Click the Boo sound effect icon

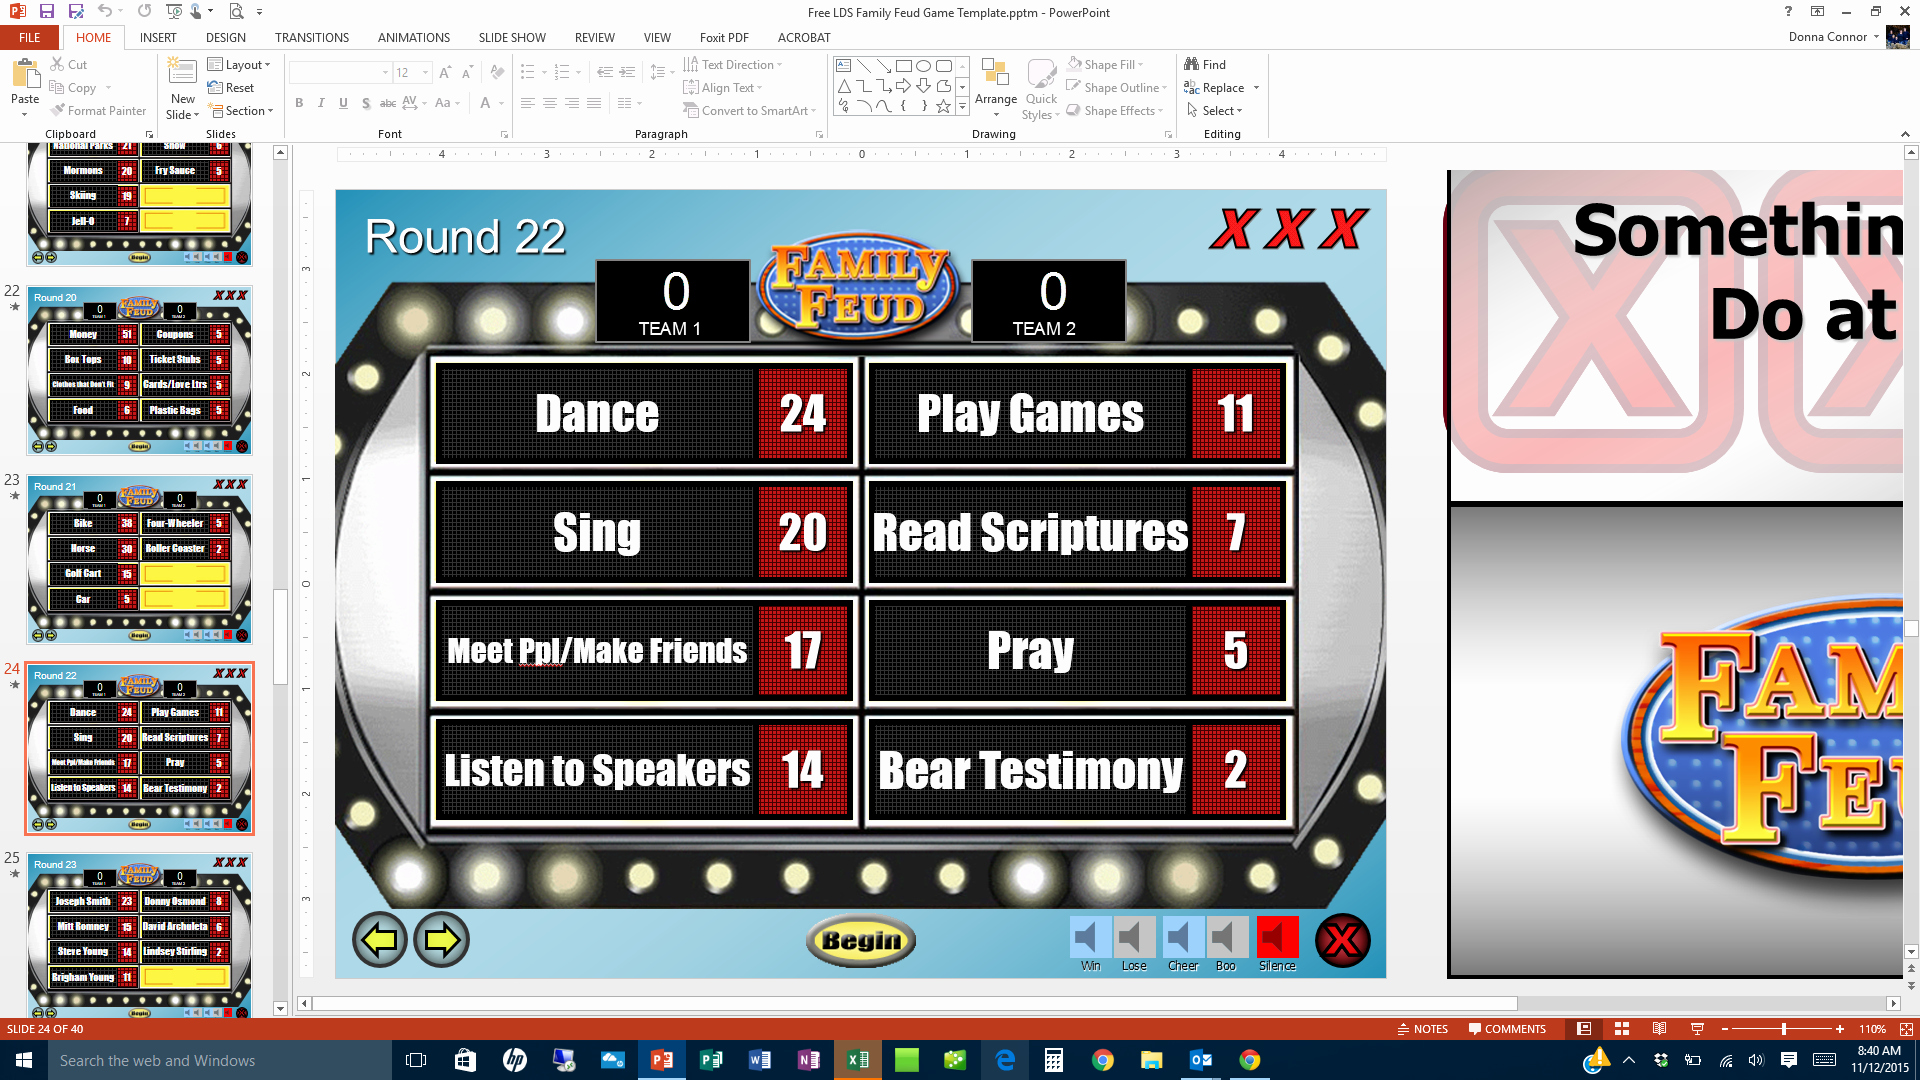1224,938
